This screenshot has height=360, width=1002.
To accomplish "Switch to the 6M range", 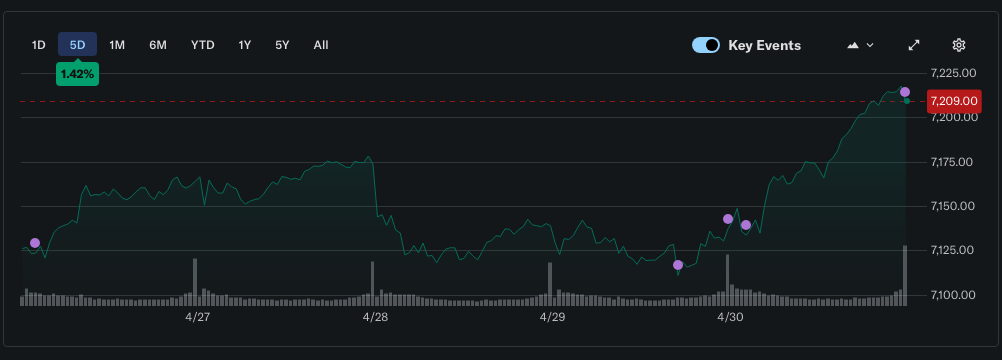I will tap(158, 45).
